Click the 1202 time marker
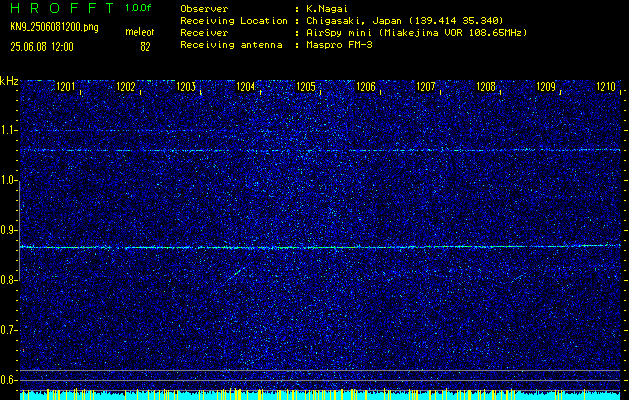This screenshot has height=400, width=629. (x=126, y=86)
